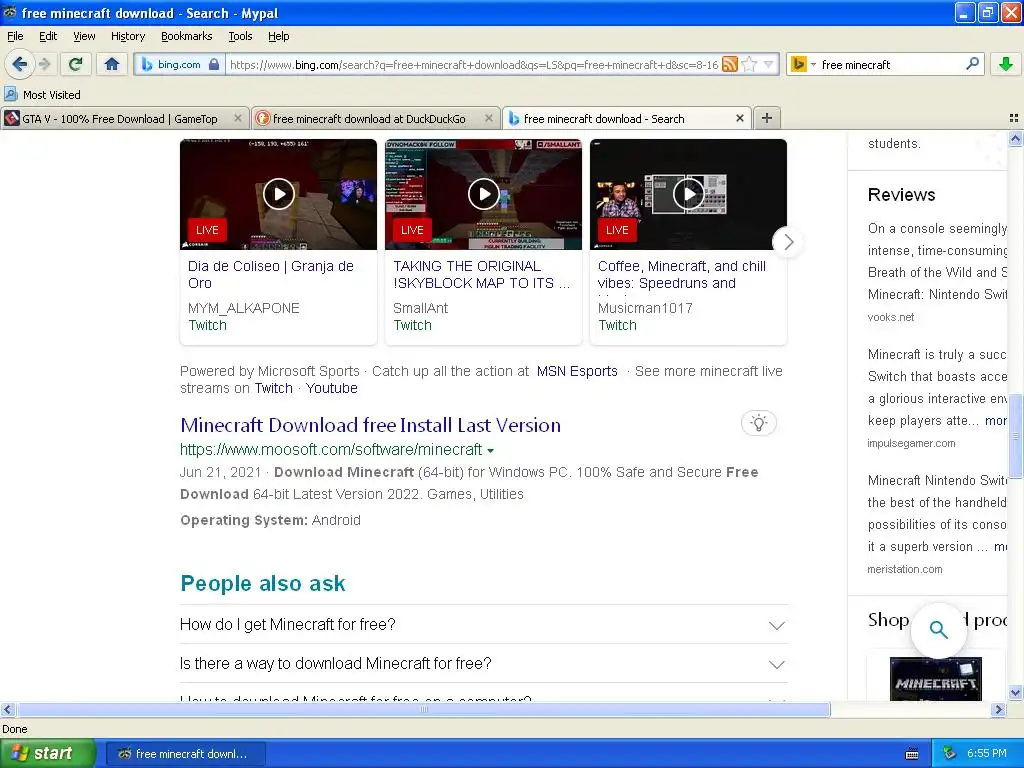Open the Twitch link in Powered by line
The image size is (1024, 768).
(274, 388)
